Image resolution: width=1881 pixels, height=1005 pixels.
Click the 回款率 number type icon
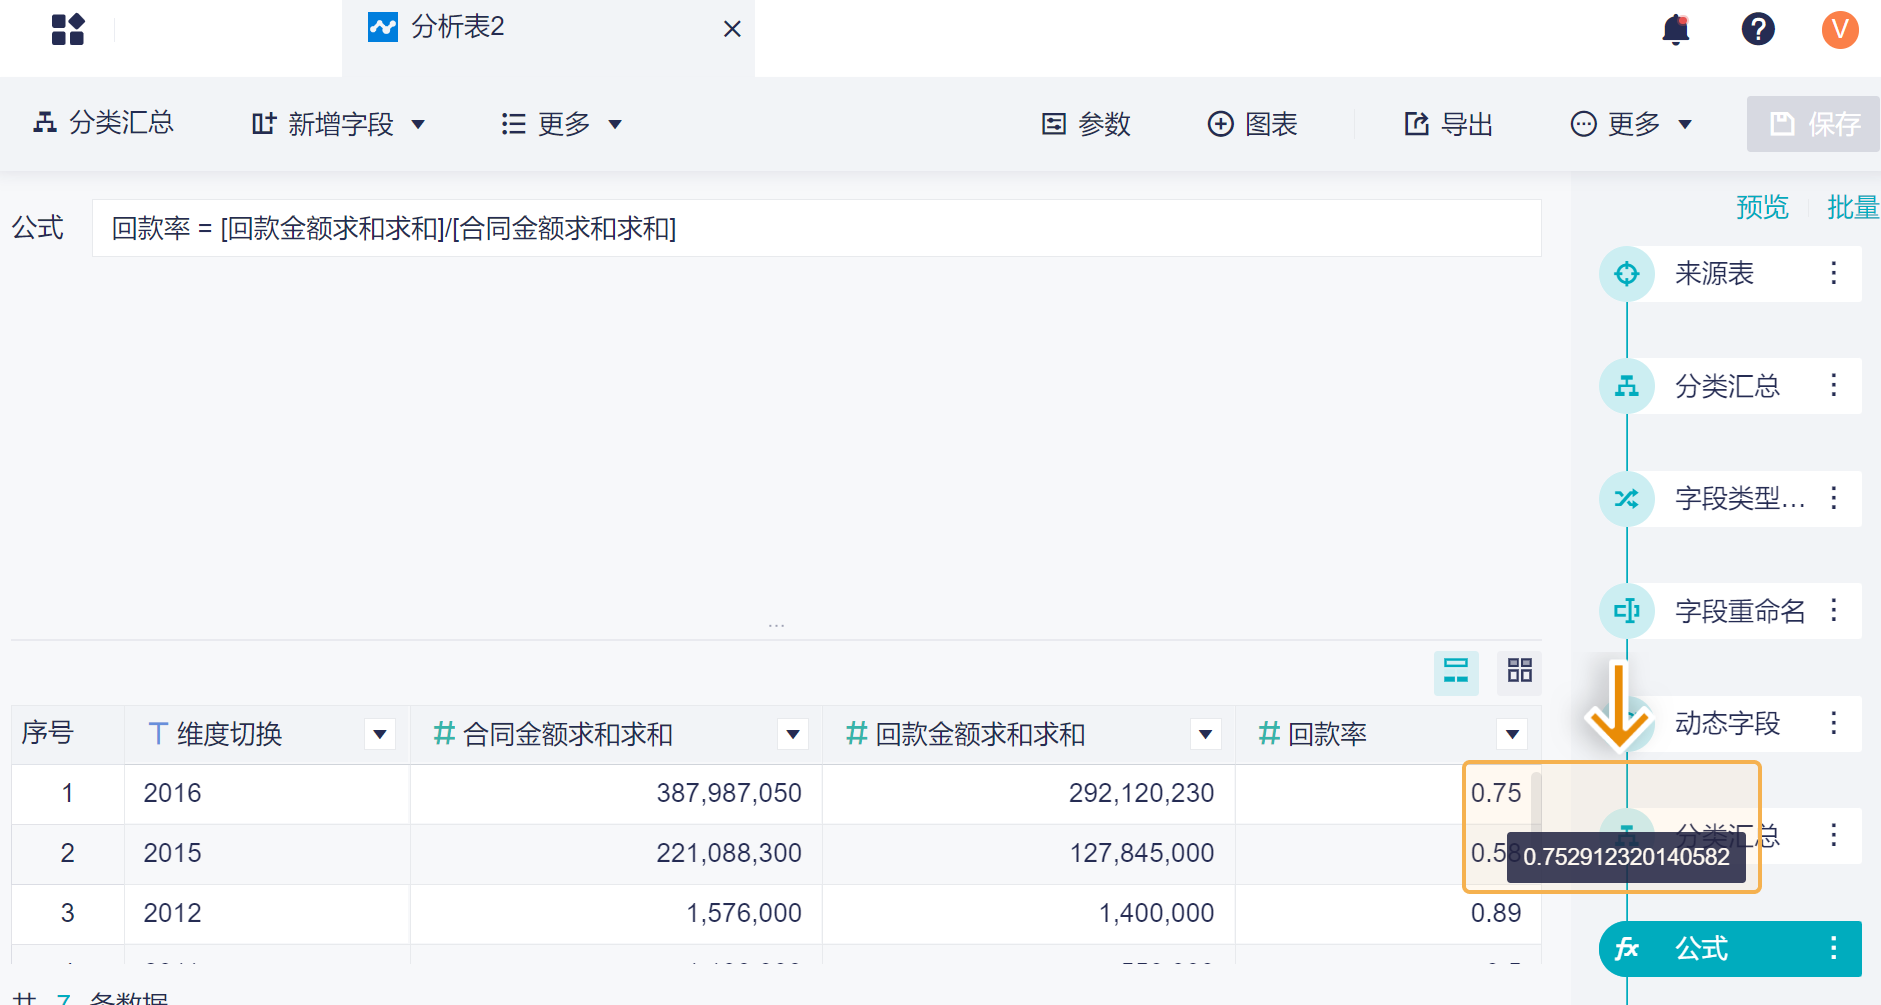tap(1269, 734)
